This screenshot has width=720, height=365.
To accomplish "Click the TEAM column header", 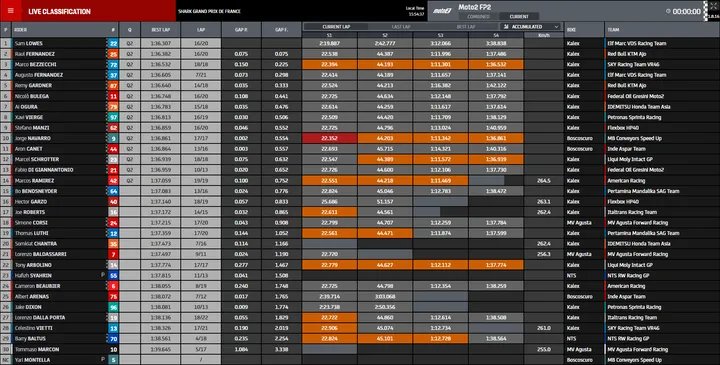I will tap(613, 30).
